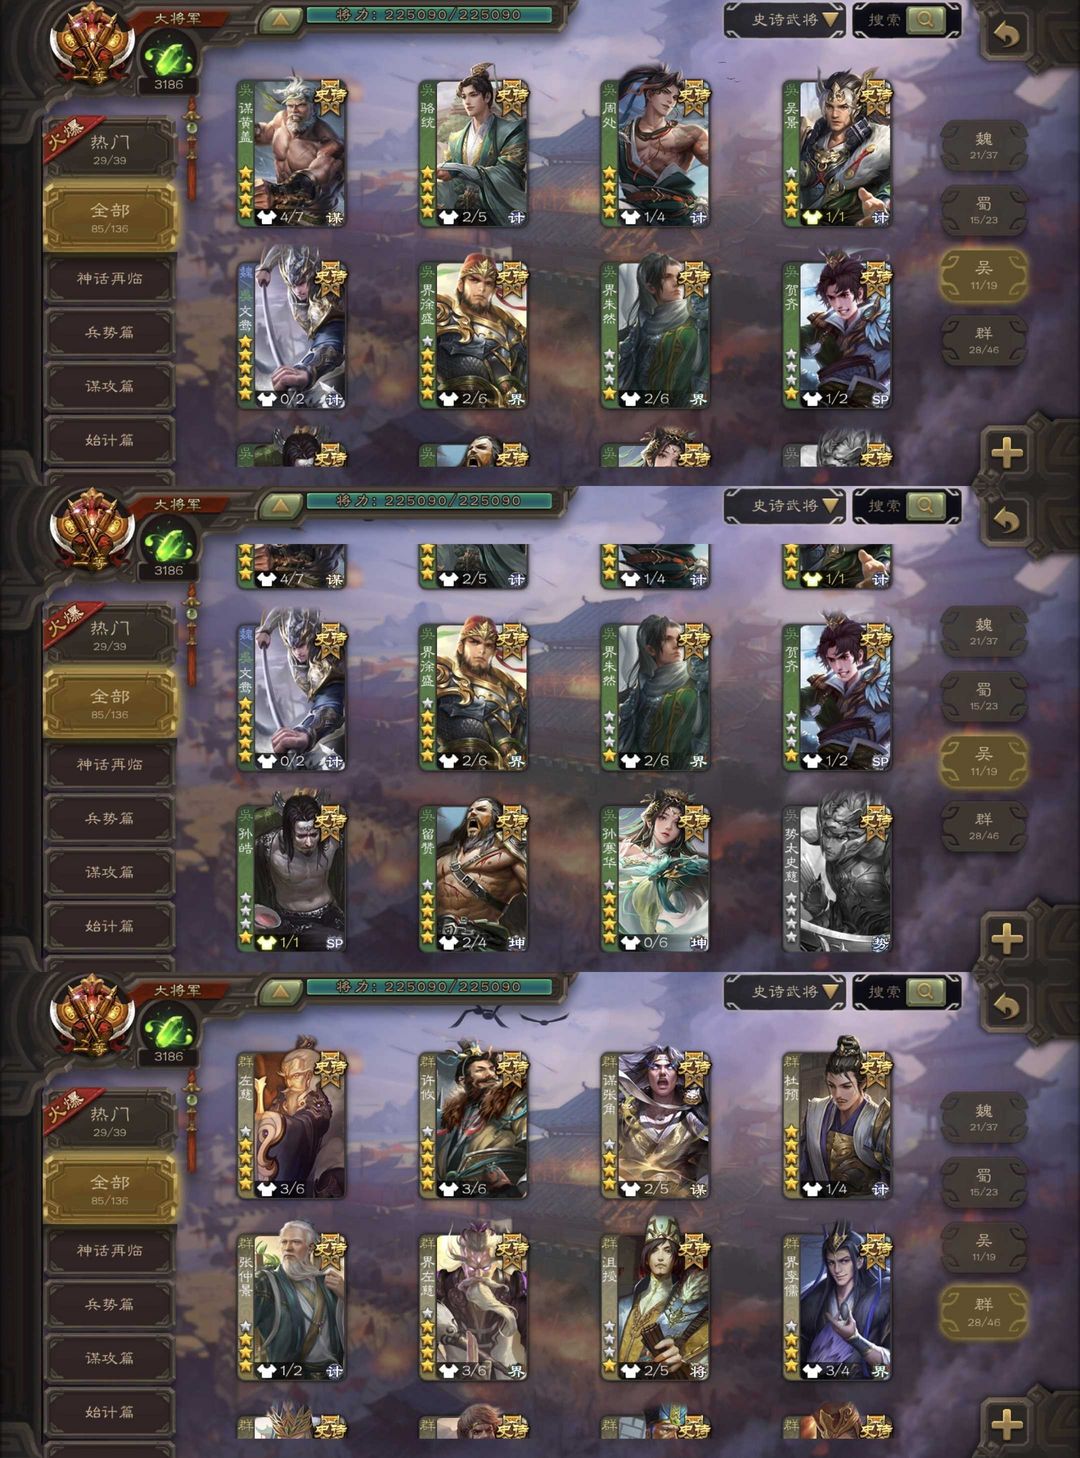Open the 热门 tab beside 左慈 card
The height and width of the screenshot is (1458, 1080).
(110, 1120)
